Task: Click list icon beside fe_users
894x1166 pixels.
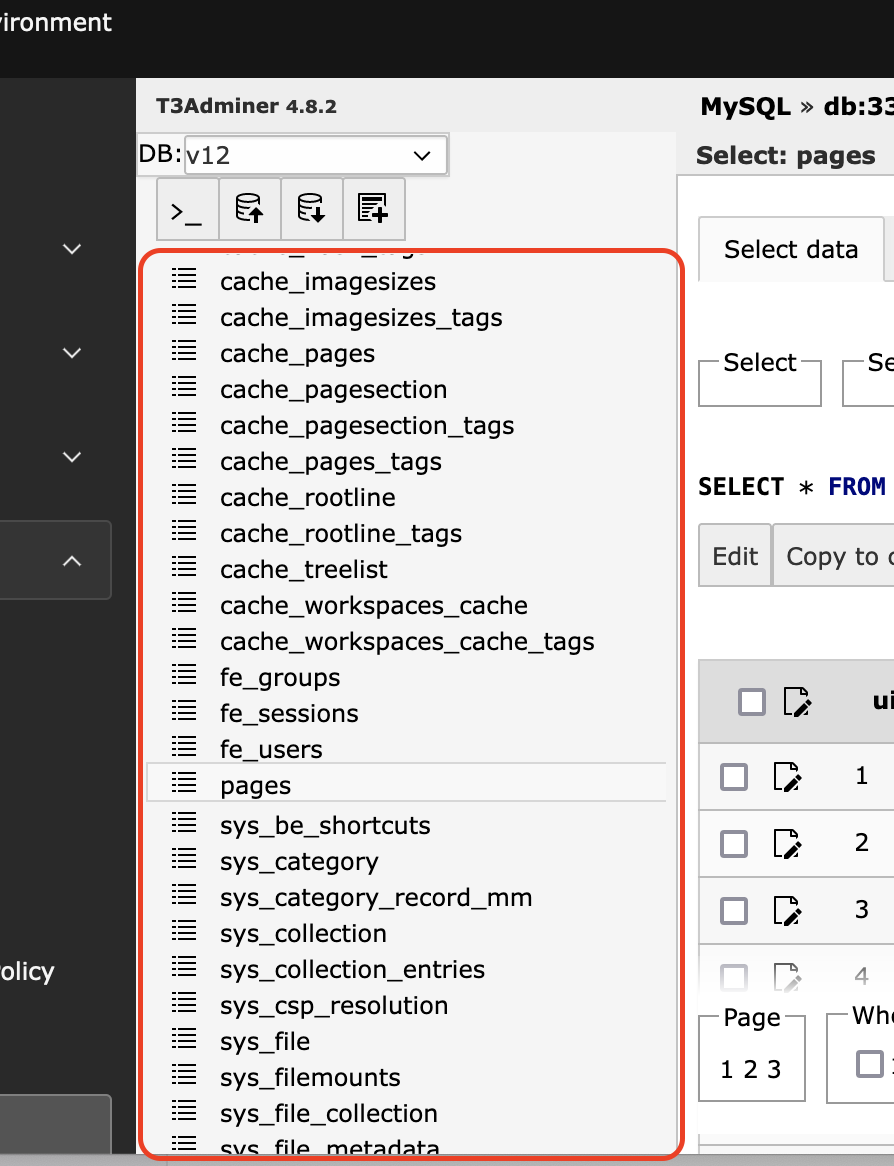Action: click(x=184, y=749)
